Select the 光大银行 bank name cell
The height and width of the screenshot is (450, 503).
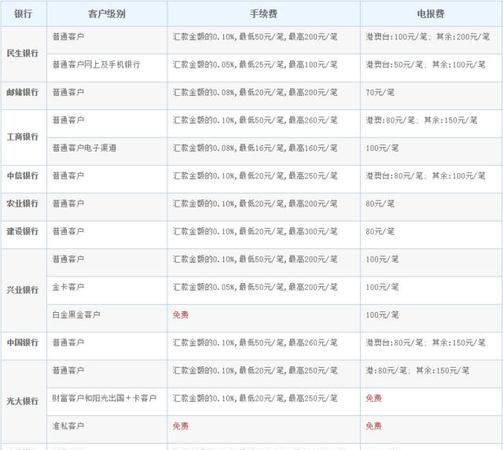[x=23, y=401]
